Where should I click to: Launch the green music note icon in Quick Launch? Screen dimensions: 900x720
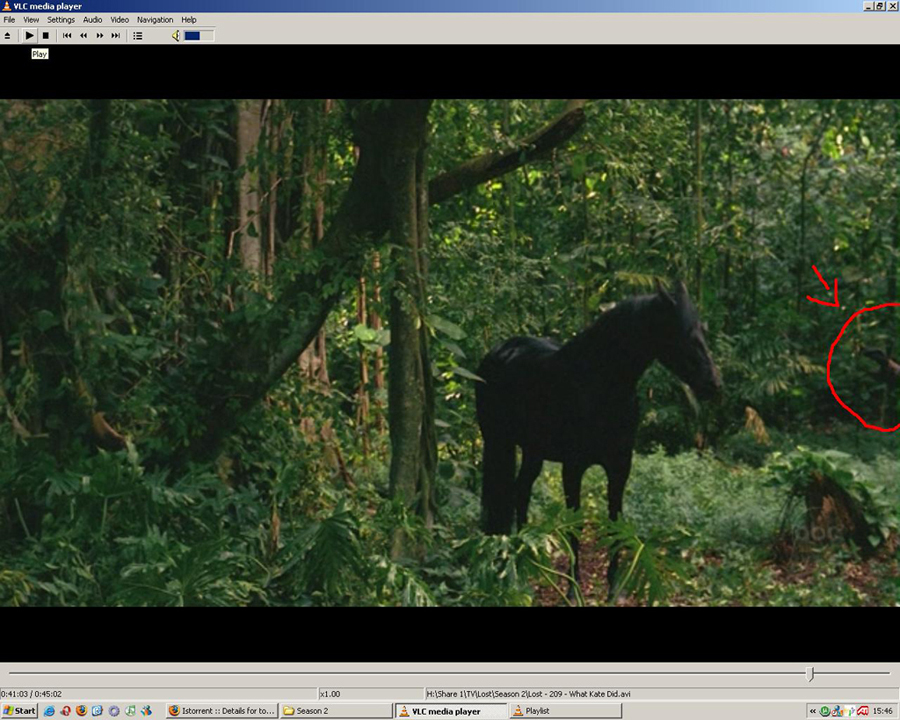[130, 711]
